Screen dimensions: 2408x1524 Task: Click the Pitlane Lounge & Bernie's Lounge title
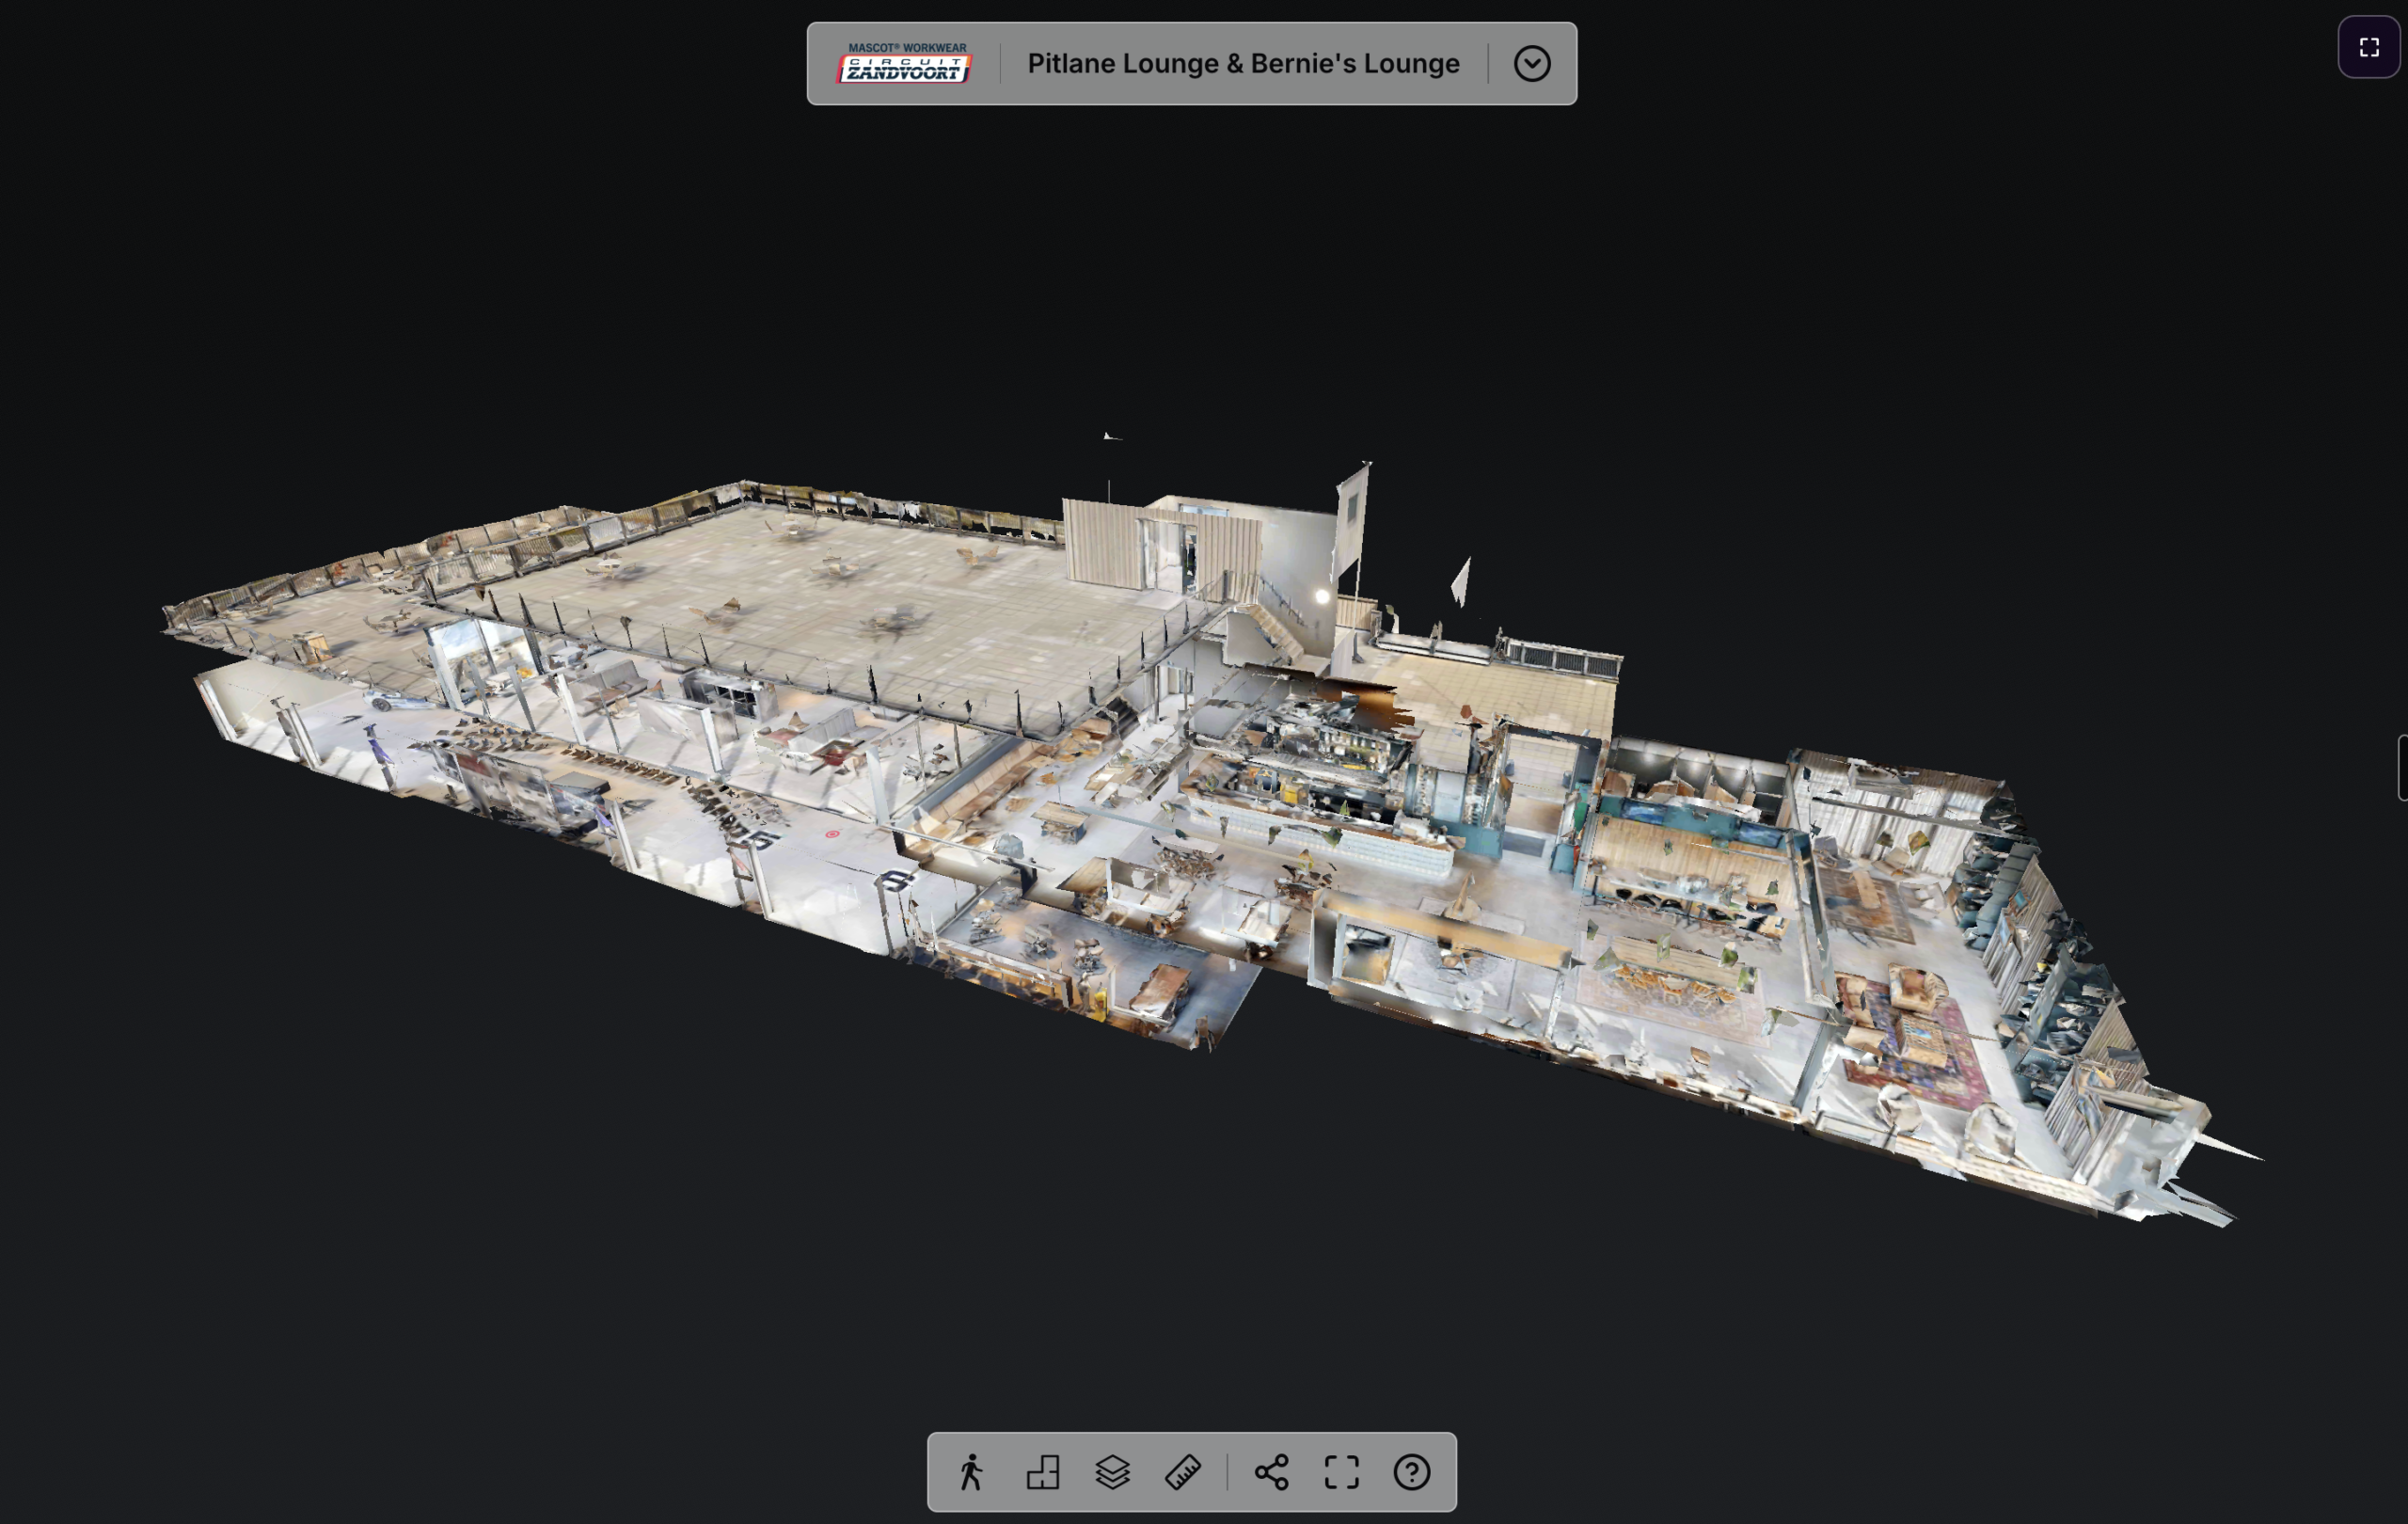click(1243, 63)
